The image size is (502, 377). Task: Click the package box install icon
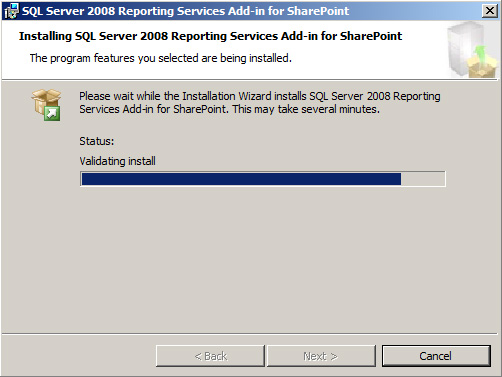[x=47, y=105]
